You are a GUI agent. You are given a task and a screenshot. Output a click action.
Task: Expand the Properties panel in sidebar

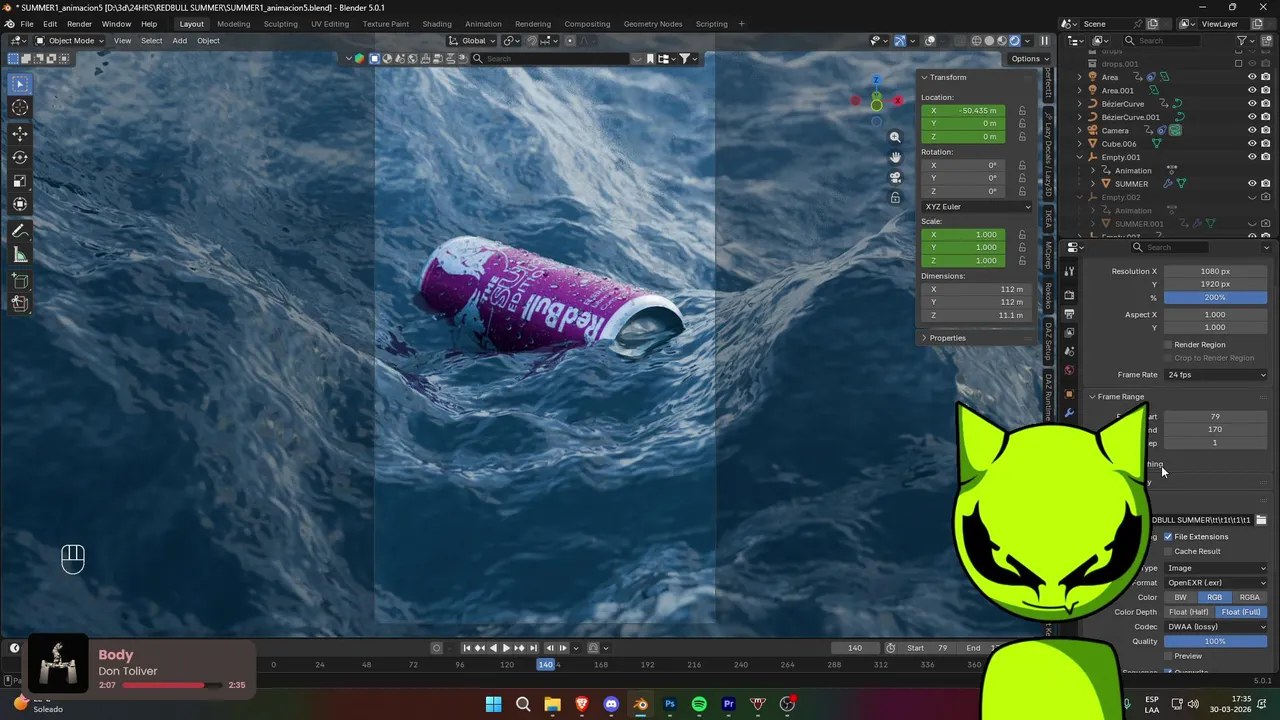(x=947, y=338)
